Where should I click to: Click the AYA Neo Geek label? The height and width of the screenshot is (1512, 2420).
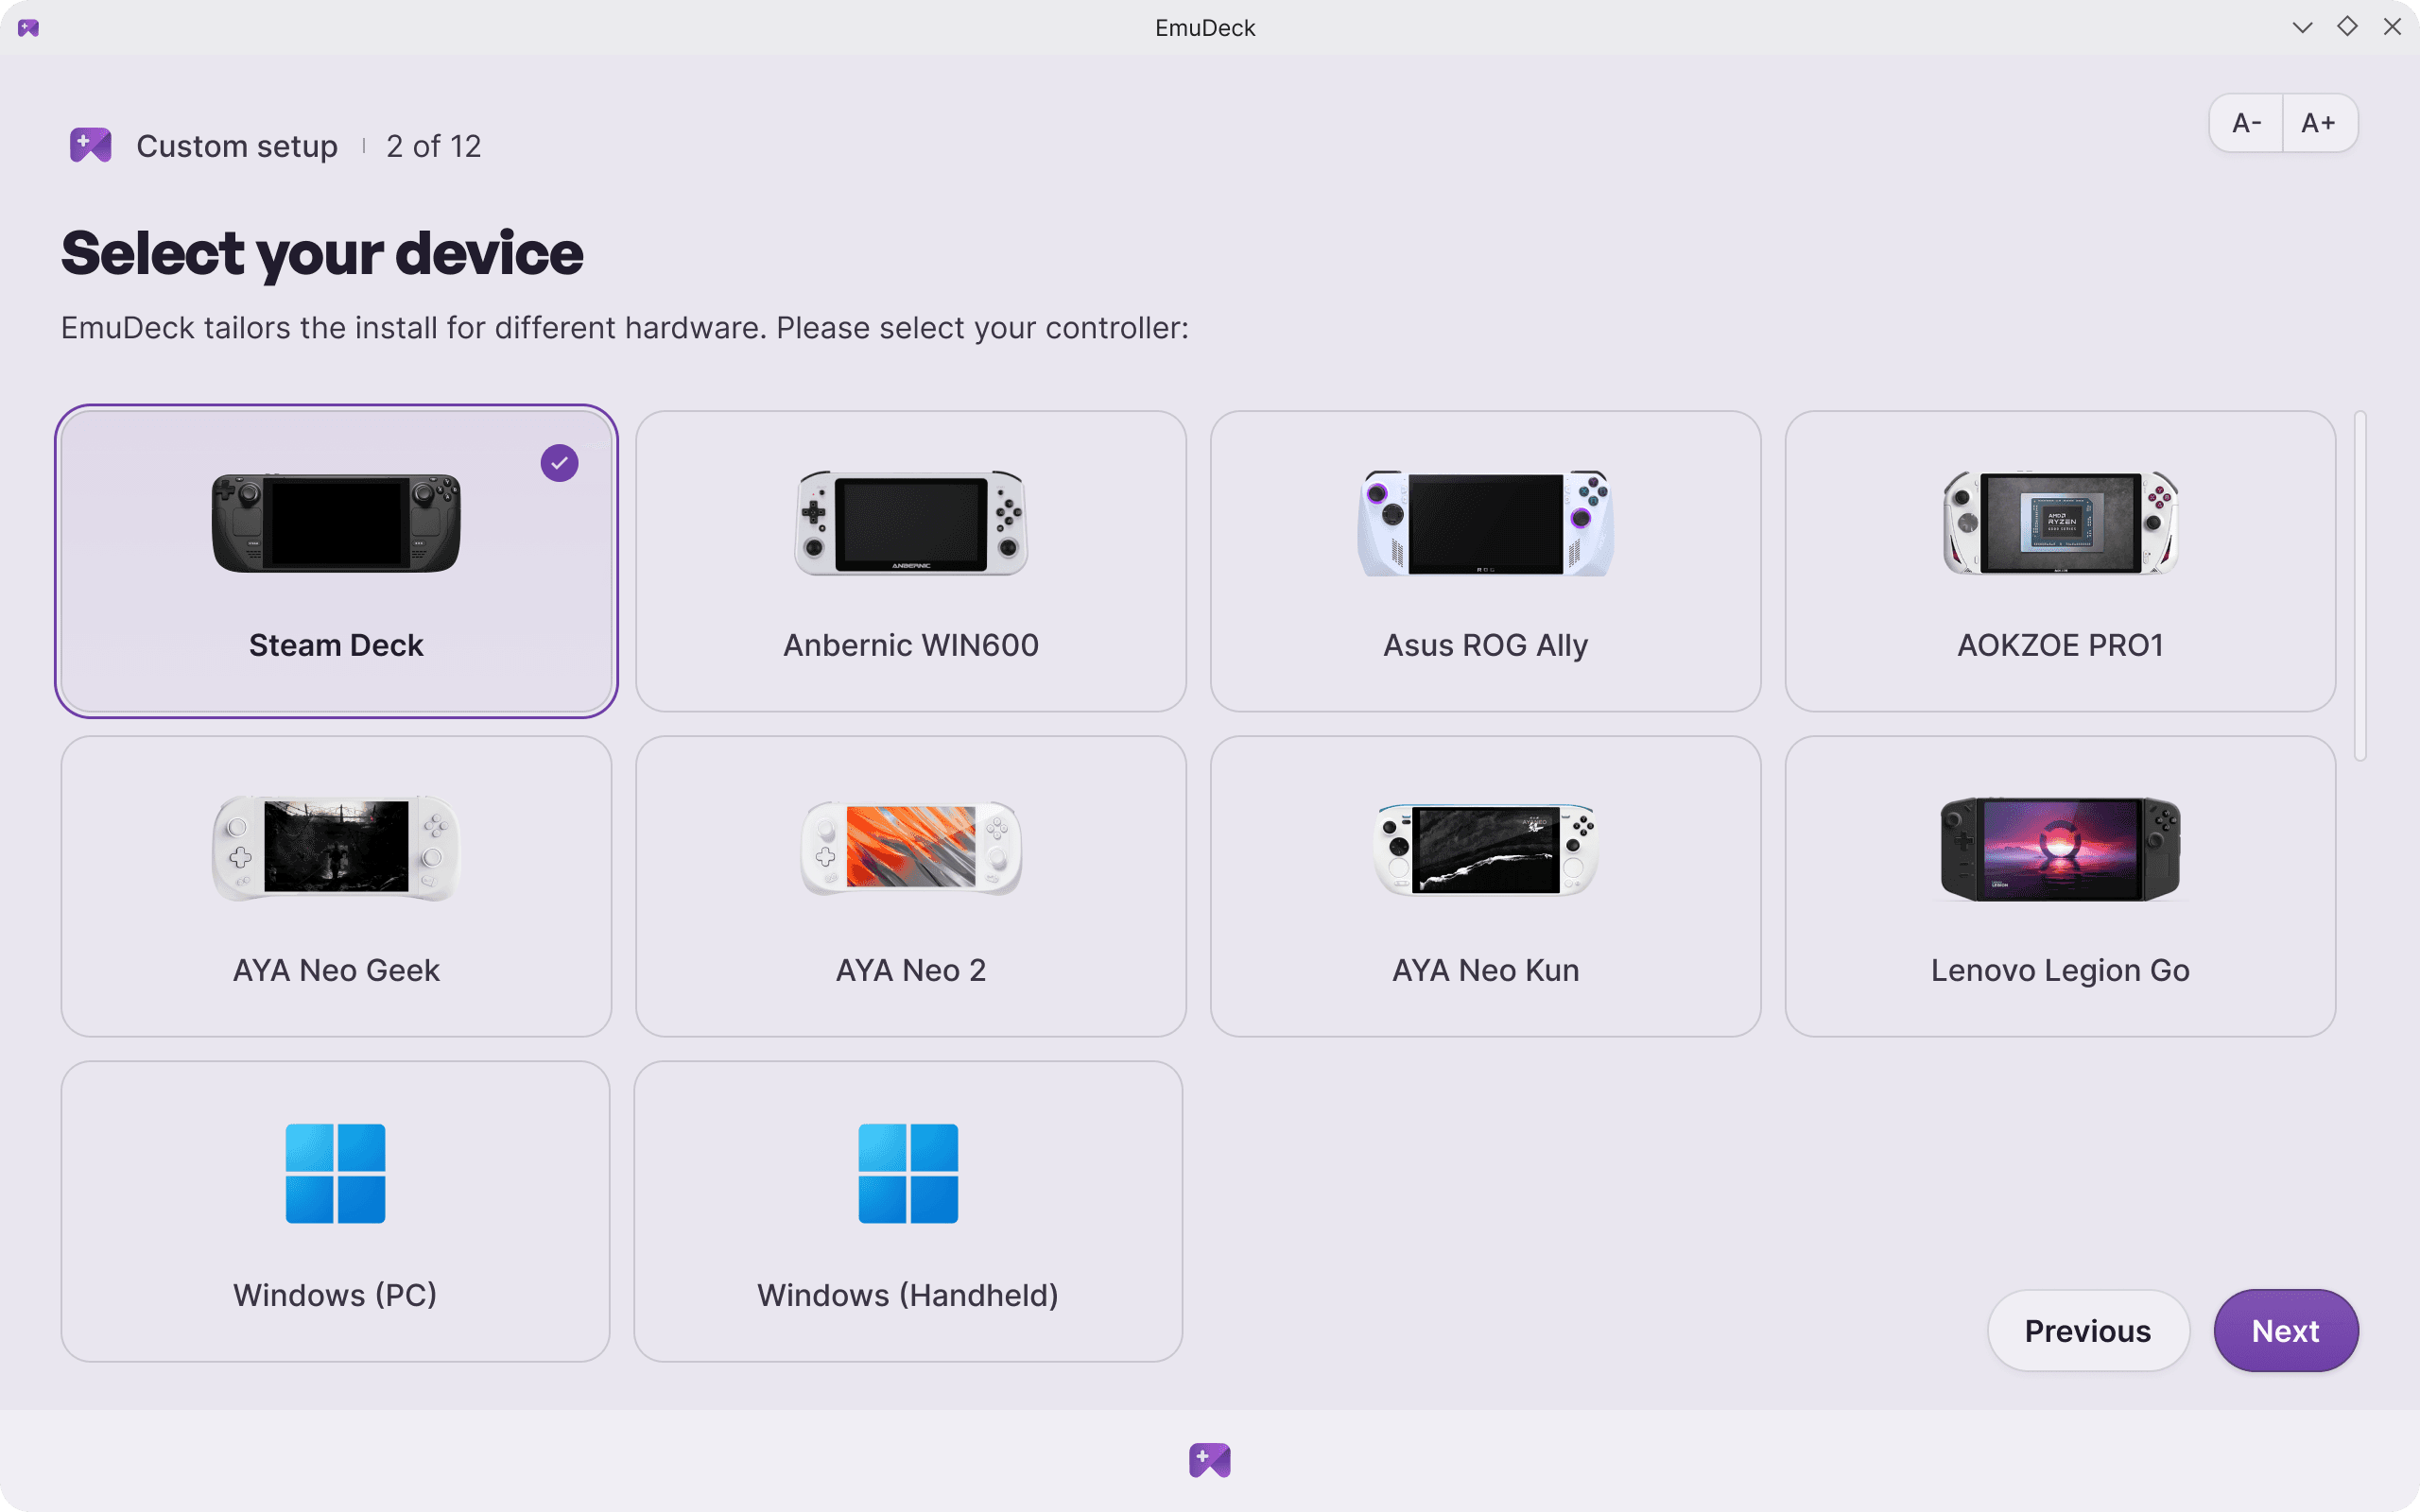tap(336, 970)
